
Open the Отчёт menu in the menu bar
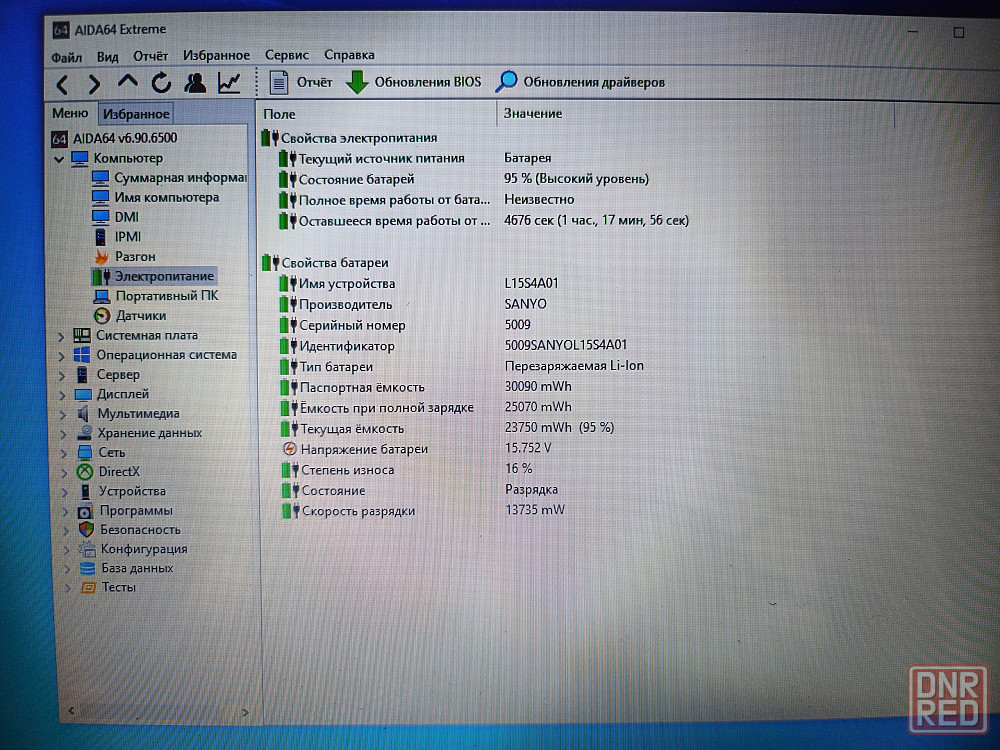click(151, 56)
